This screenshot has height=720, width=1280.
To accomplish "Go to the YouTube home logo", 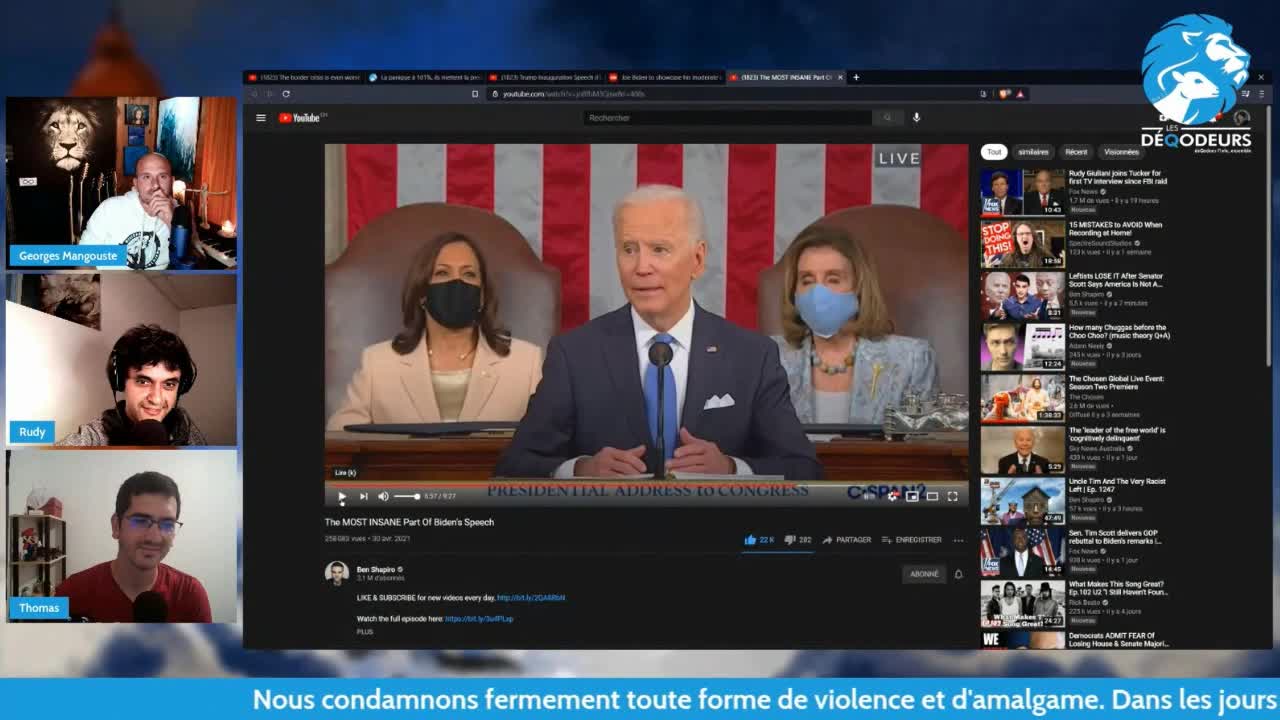I will coord(300,118).
